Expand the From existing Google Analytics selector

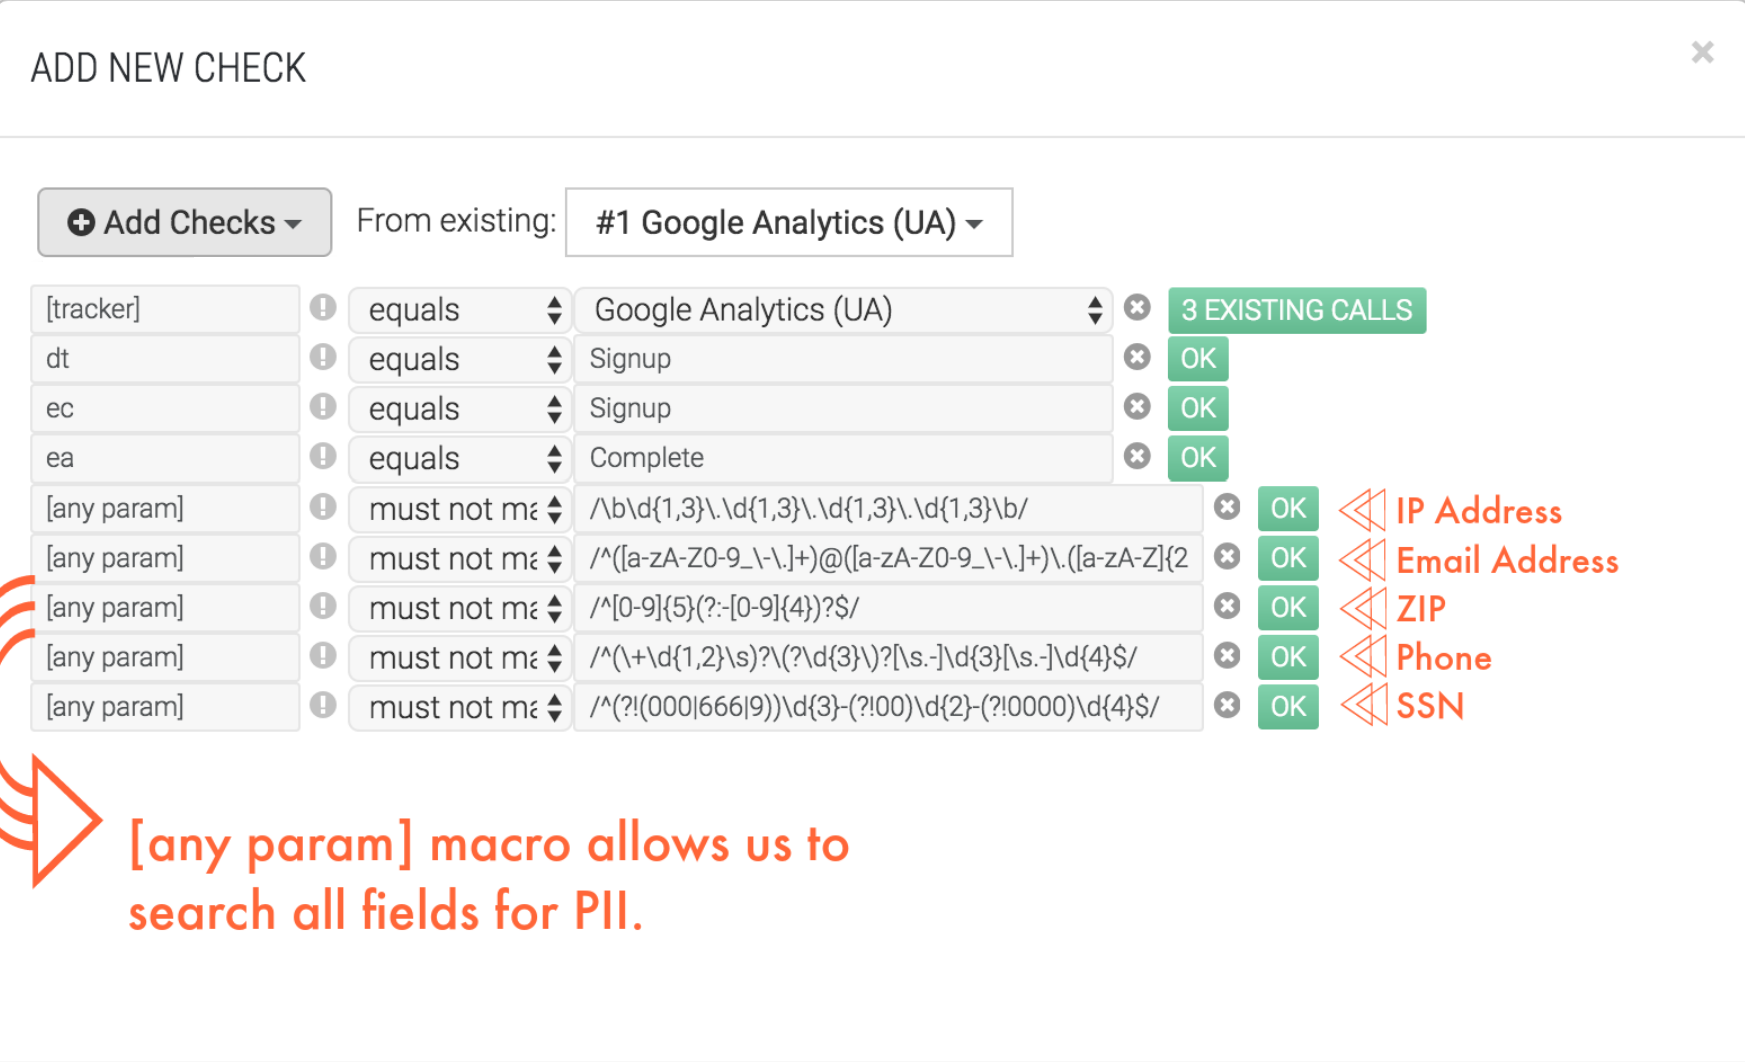tap(789, 222)
